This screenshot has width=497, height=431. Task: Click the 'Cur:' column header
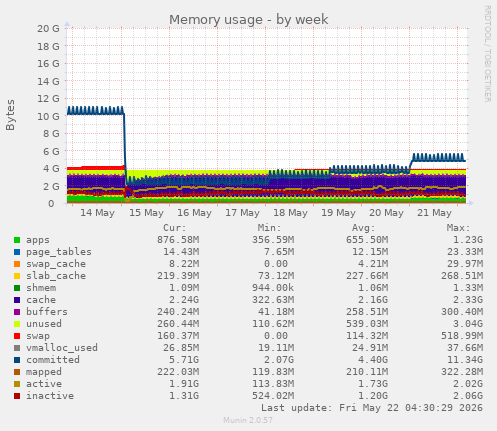coord(174,228)
